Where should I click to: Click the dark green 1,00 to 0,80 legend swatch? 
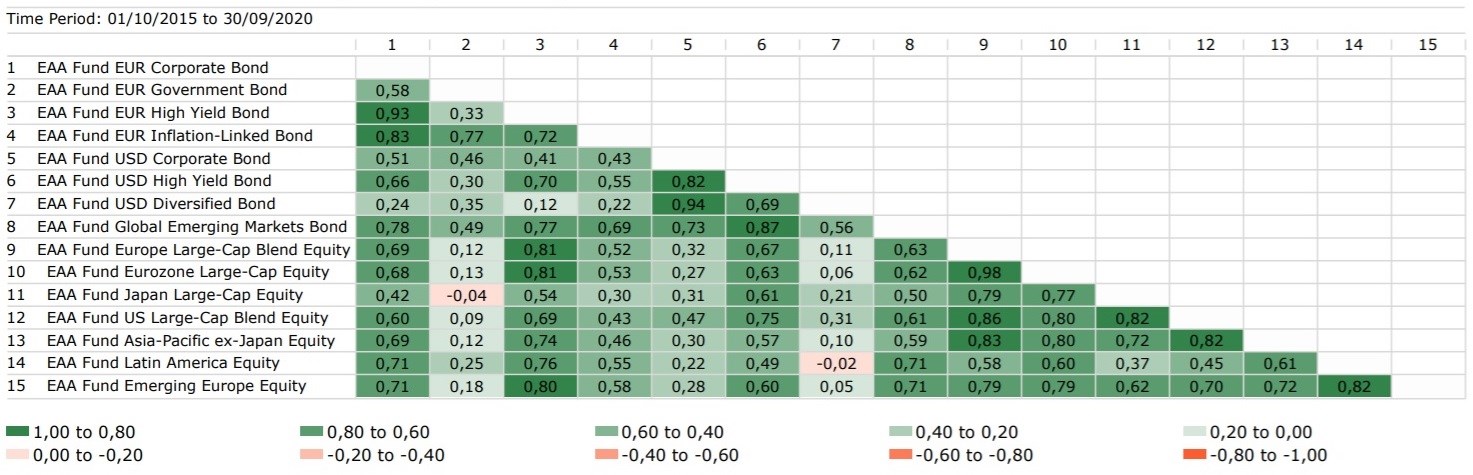[x=18, y=432]
